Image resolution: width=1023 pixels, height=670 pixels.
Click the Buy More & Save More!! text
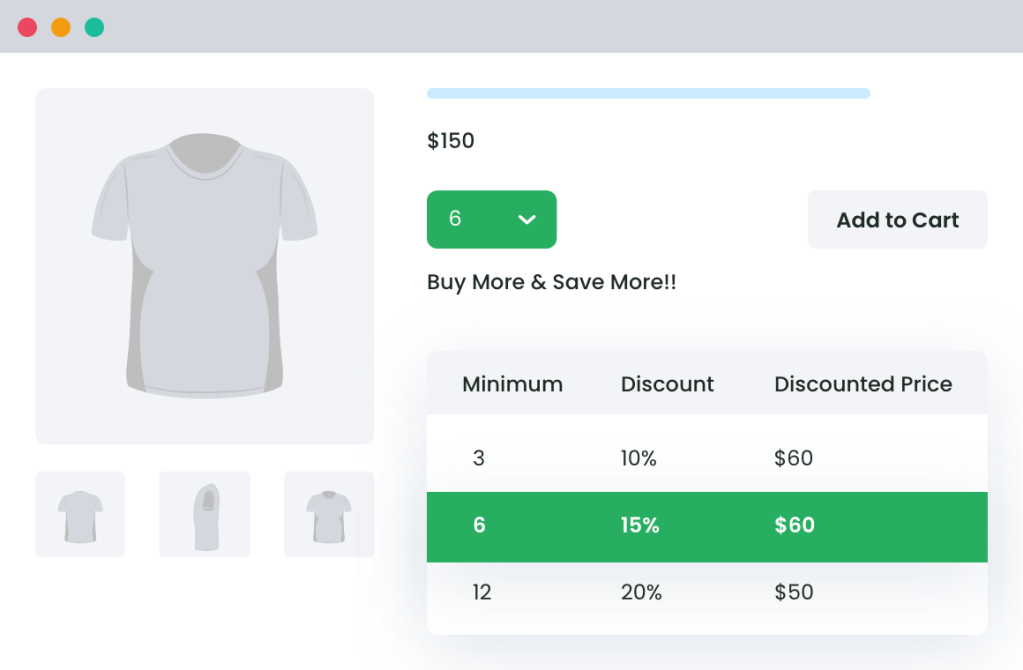tap(551, 282)
